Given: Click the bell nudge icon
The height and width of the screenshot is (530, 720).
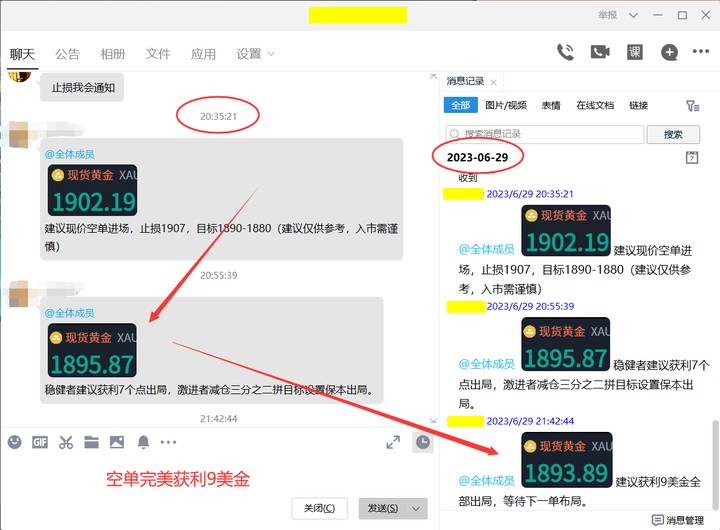Looking at the screenshot, I should click(x=143, y=442).
